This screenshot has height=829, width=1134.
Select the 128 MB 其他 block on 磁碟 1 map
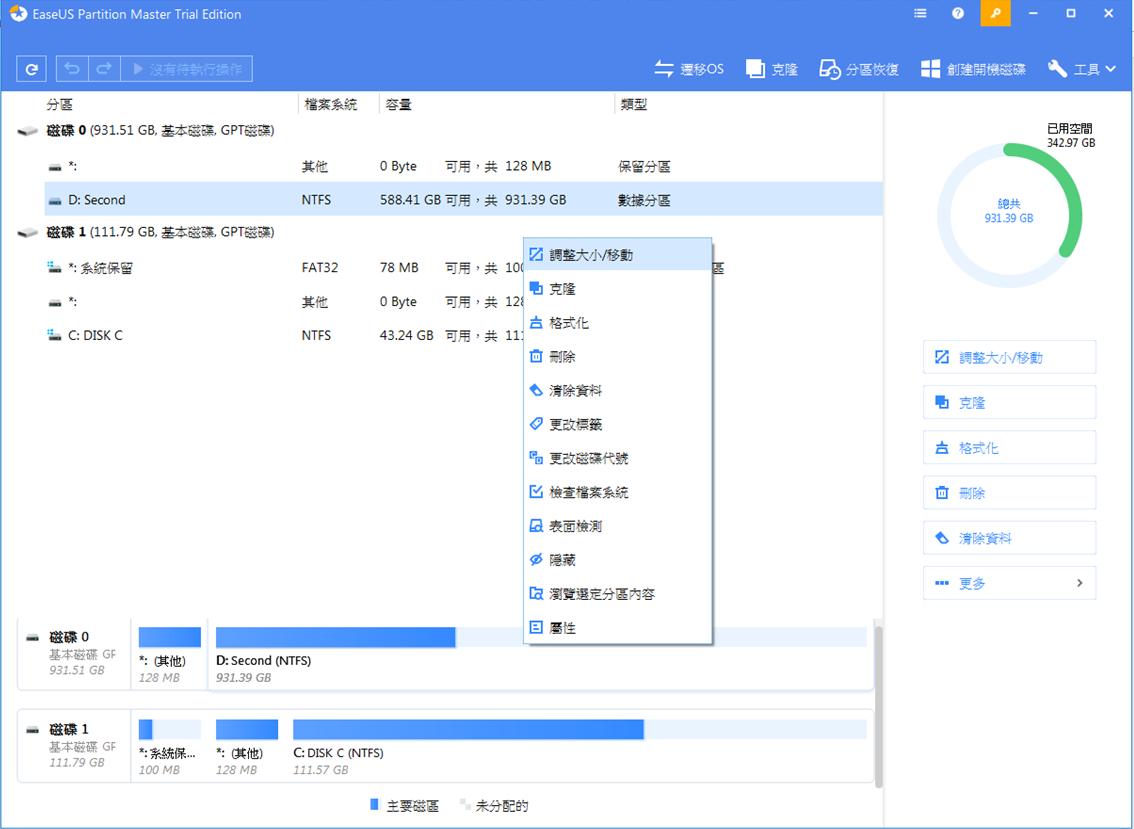[x=247, y=747]
